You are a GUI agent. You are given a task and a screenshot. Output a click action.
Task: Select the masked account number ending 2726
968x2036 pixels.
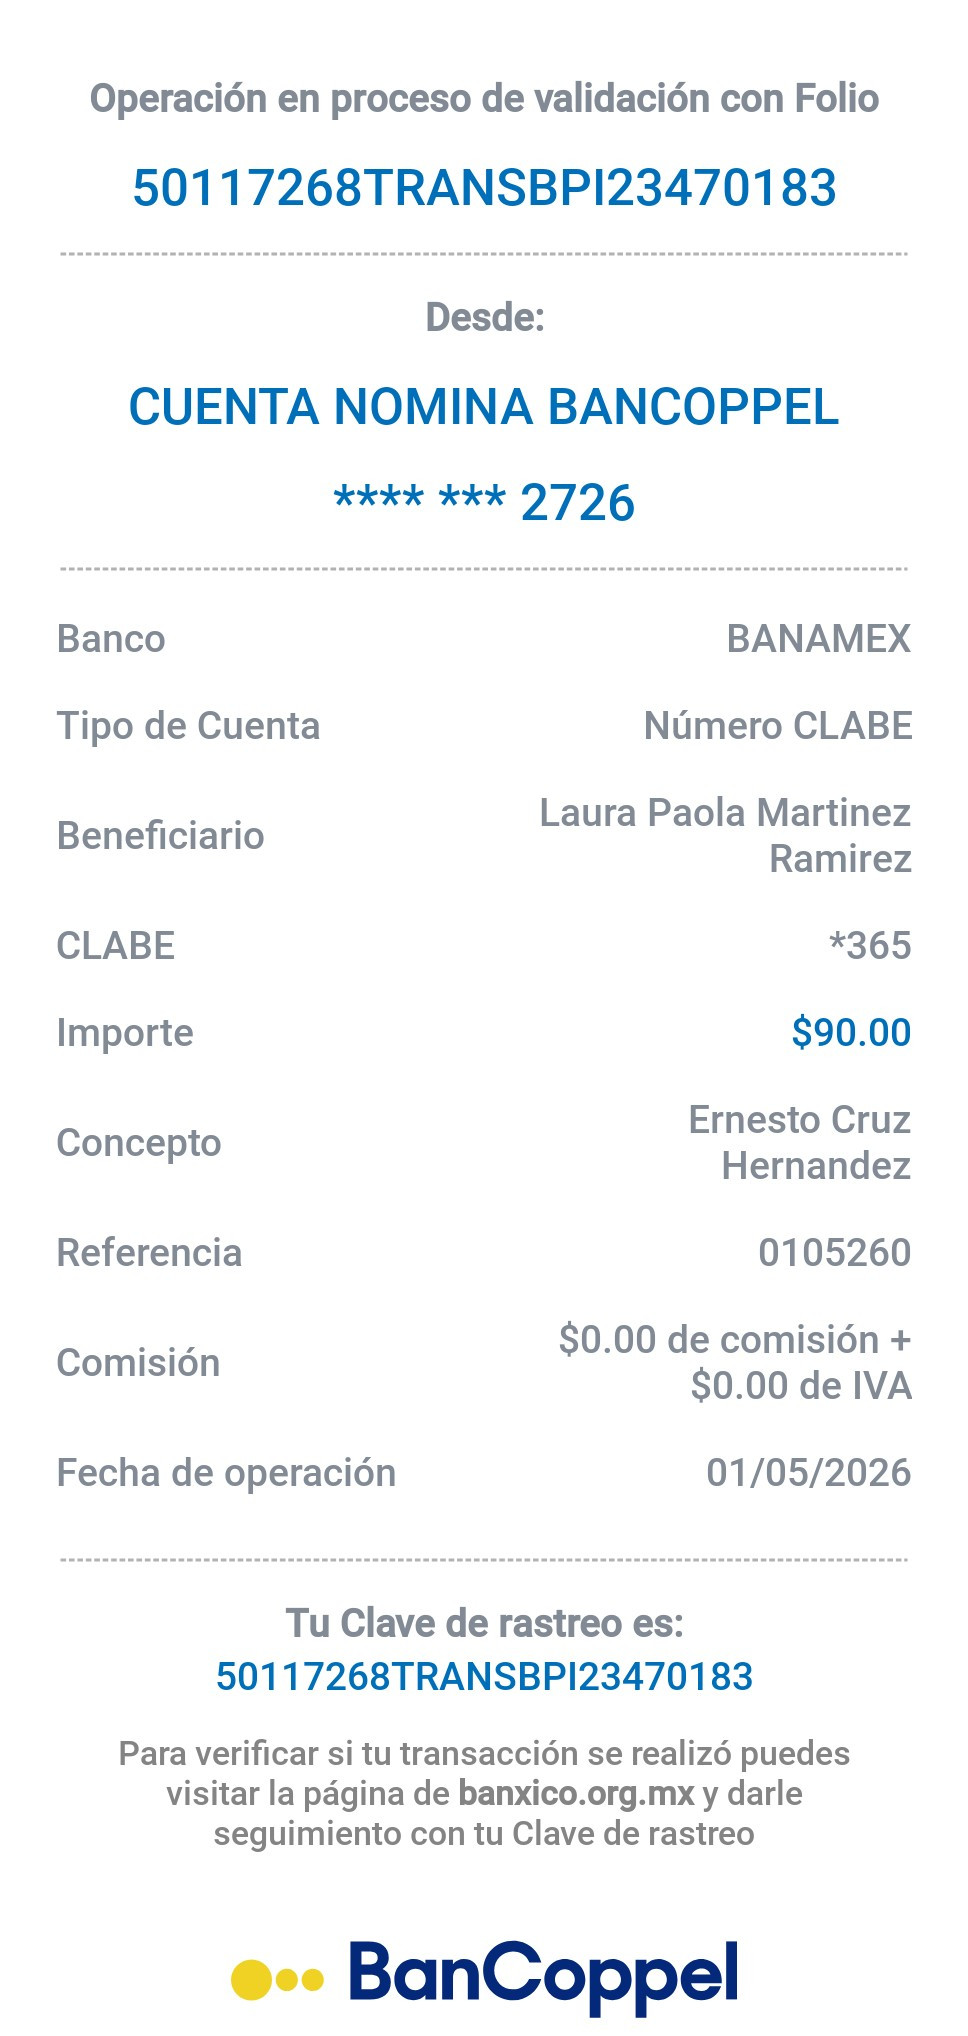click(x=484, y=502)
